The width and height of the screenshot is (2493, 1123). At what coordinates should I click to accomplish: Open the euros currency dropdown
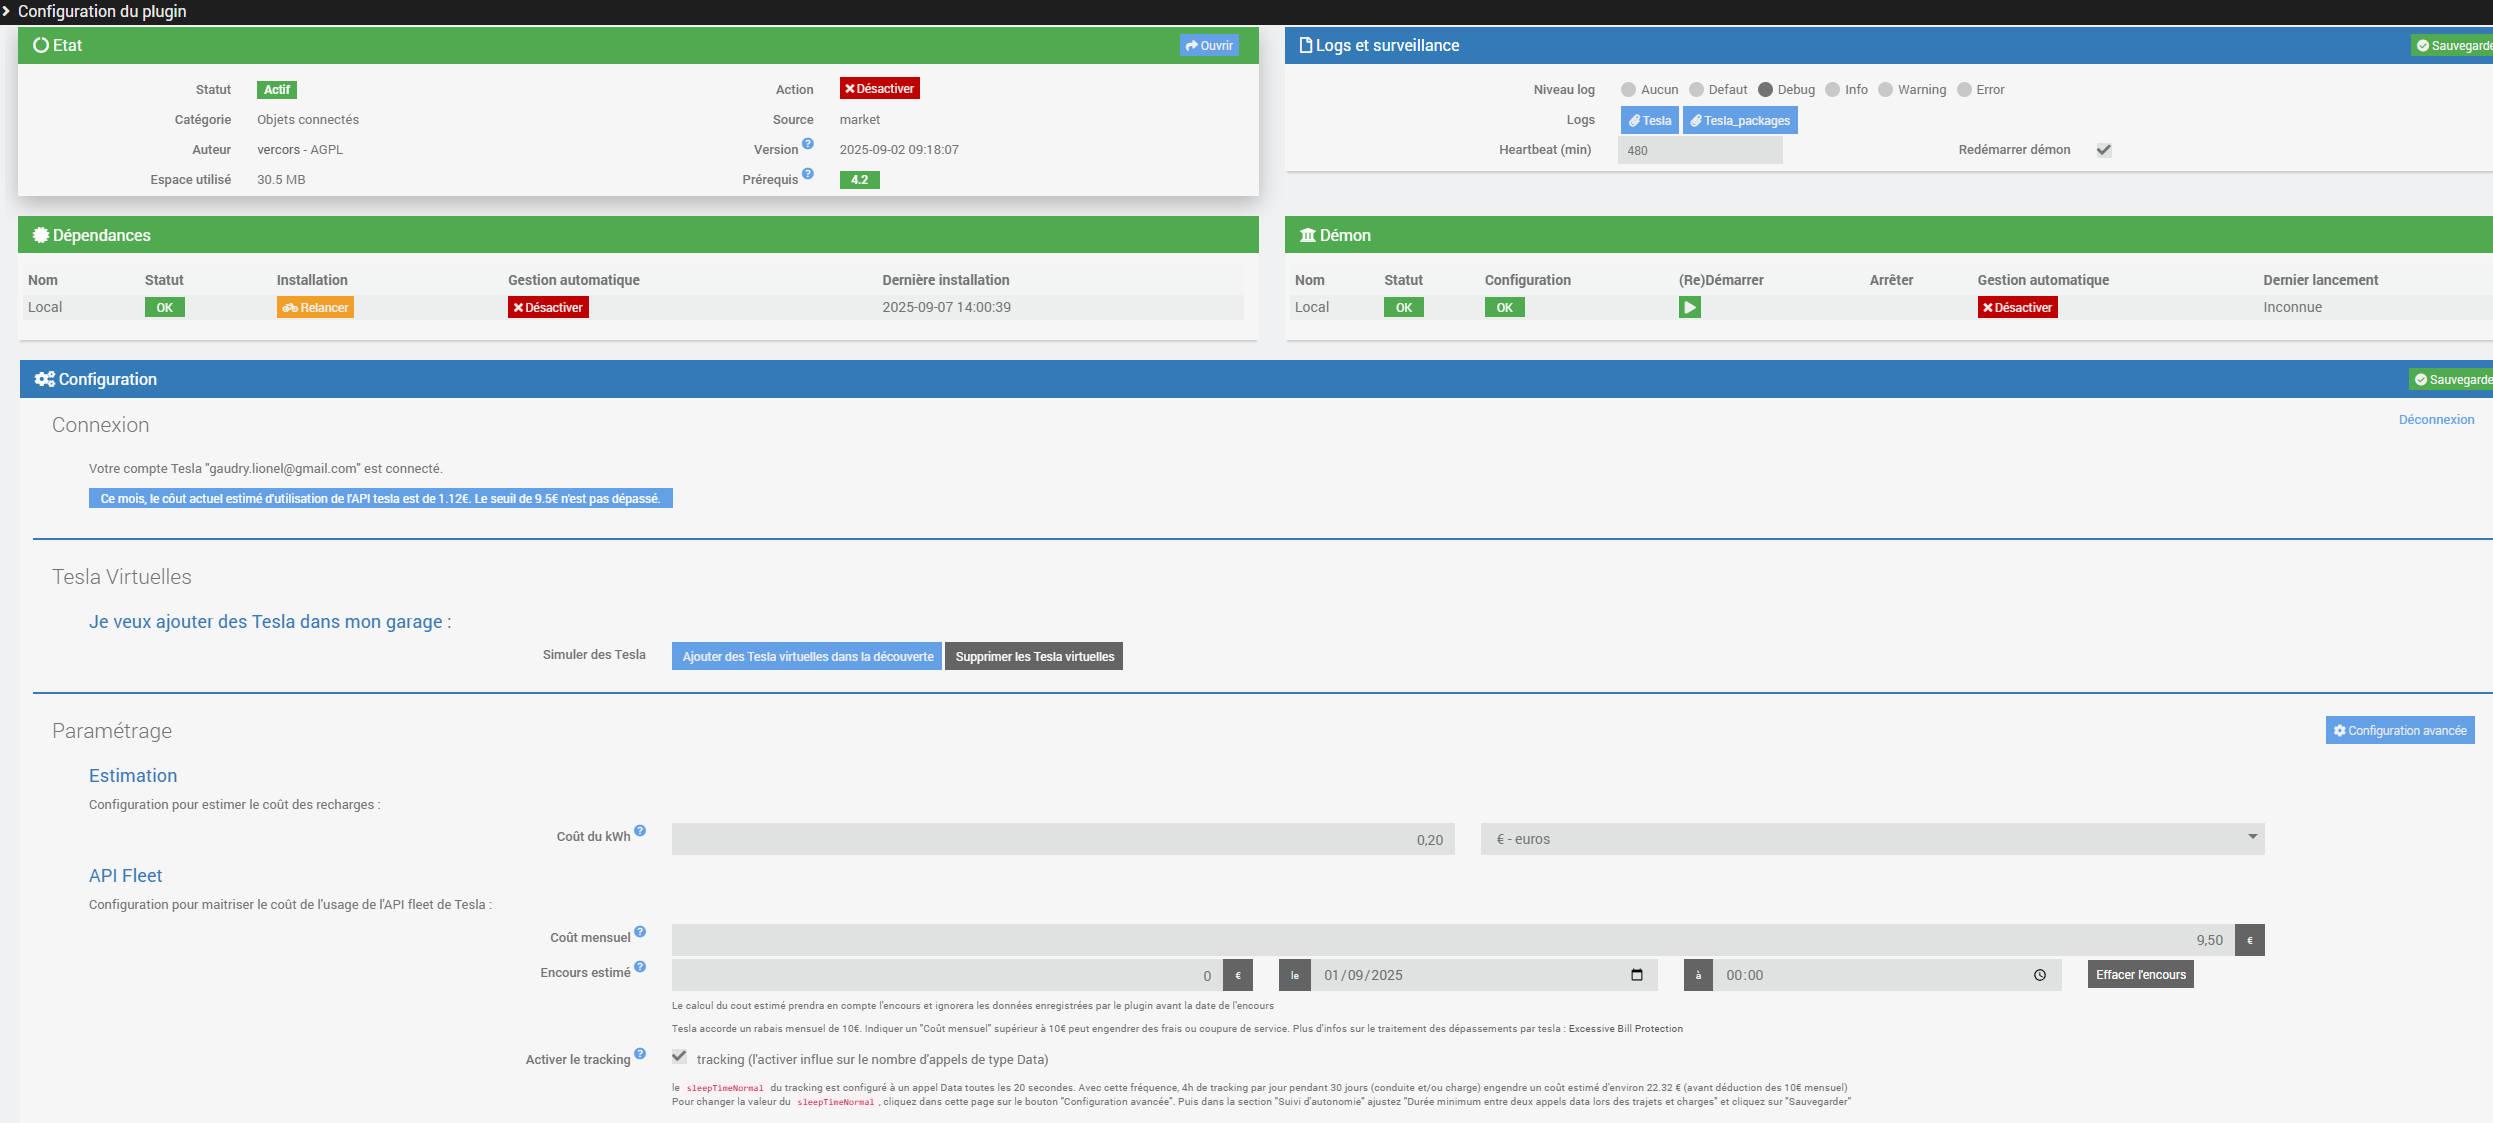pyautogui.click(x=1871, y=839)
